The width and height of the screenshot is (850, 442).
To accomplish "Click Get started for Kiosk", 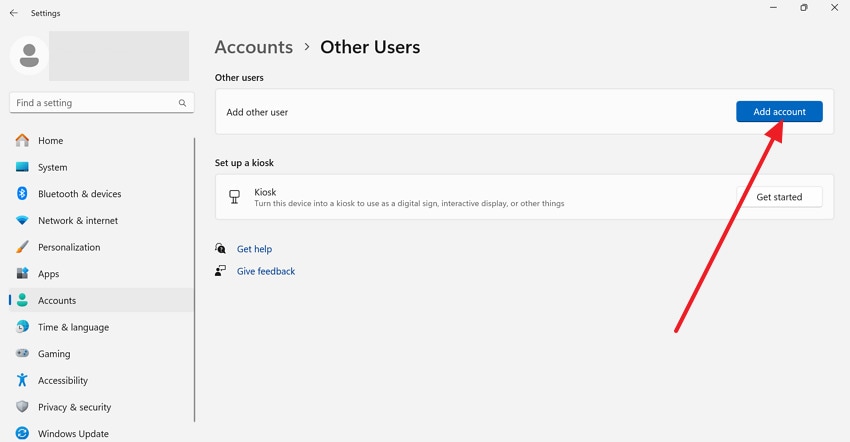I will pyautogui.click(x=779, y=197).
